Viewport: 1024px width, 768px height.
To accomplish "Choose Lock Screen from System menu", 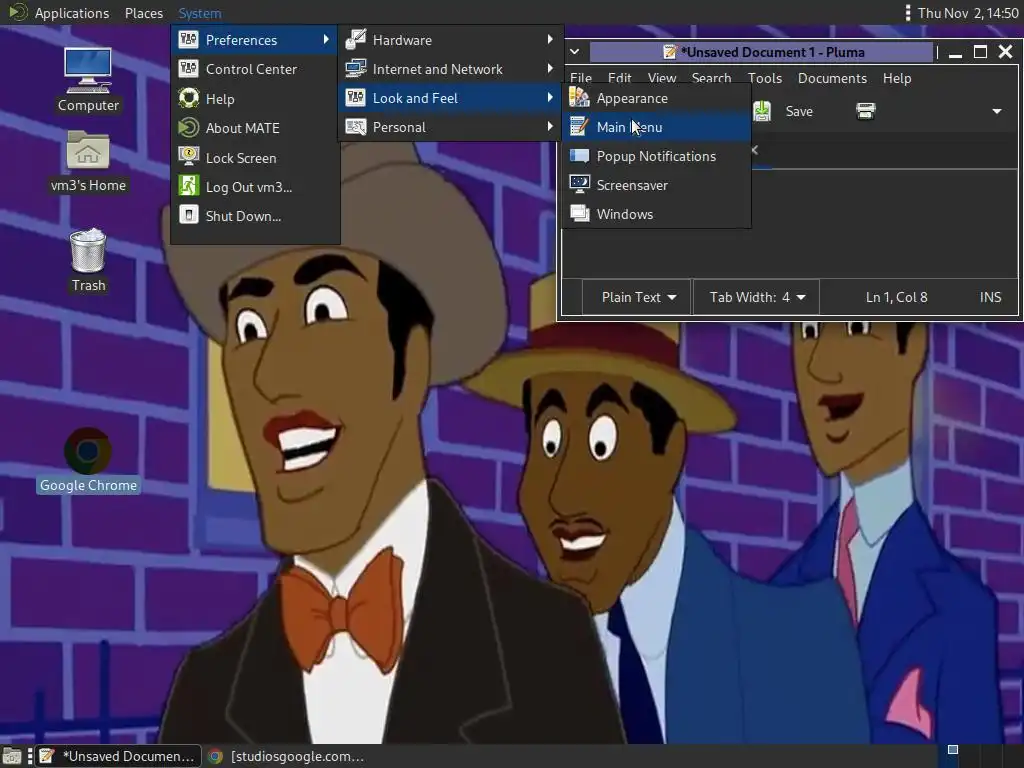I will pyautogui.click(x=255, y=157).
